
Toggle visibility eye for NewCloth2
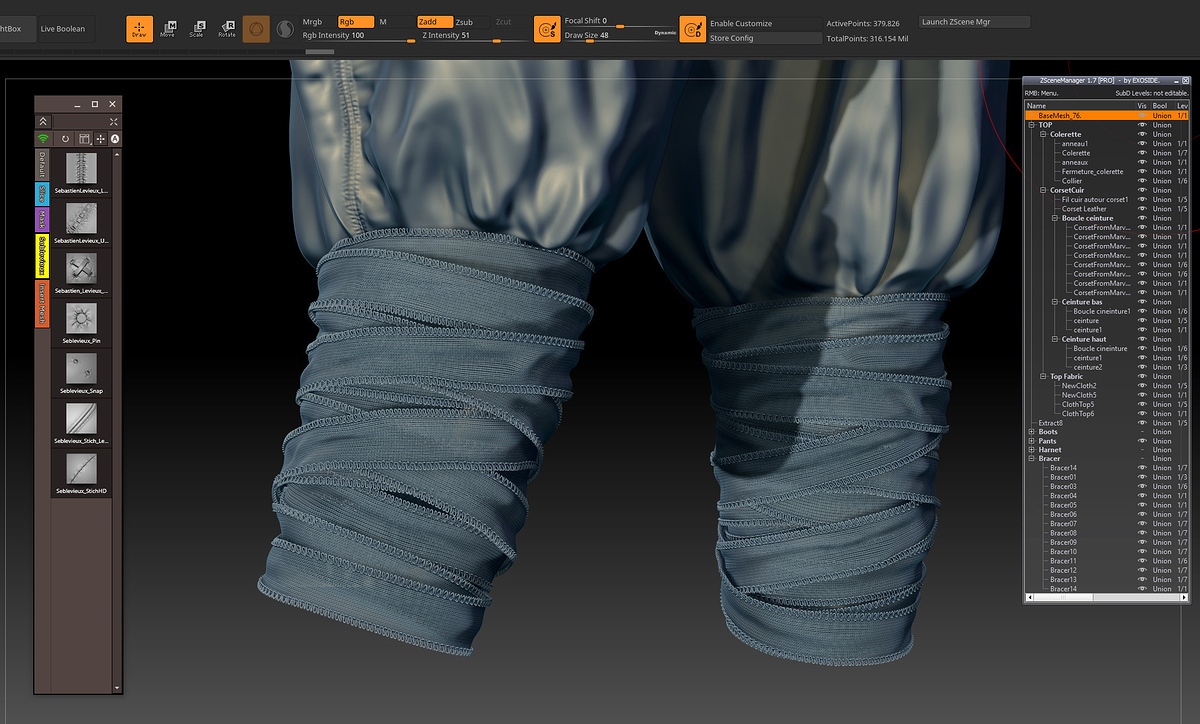pyautogui.click(x=1142, y=385)
